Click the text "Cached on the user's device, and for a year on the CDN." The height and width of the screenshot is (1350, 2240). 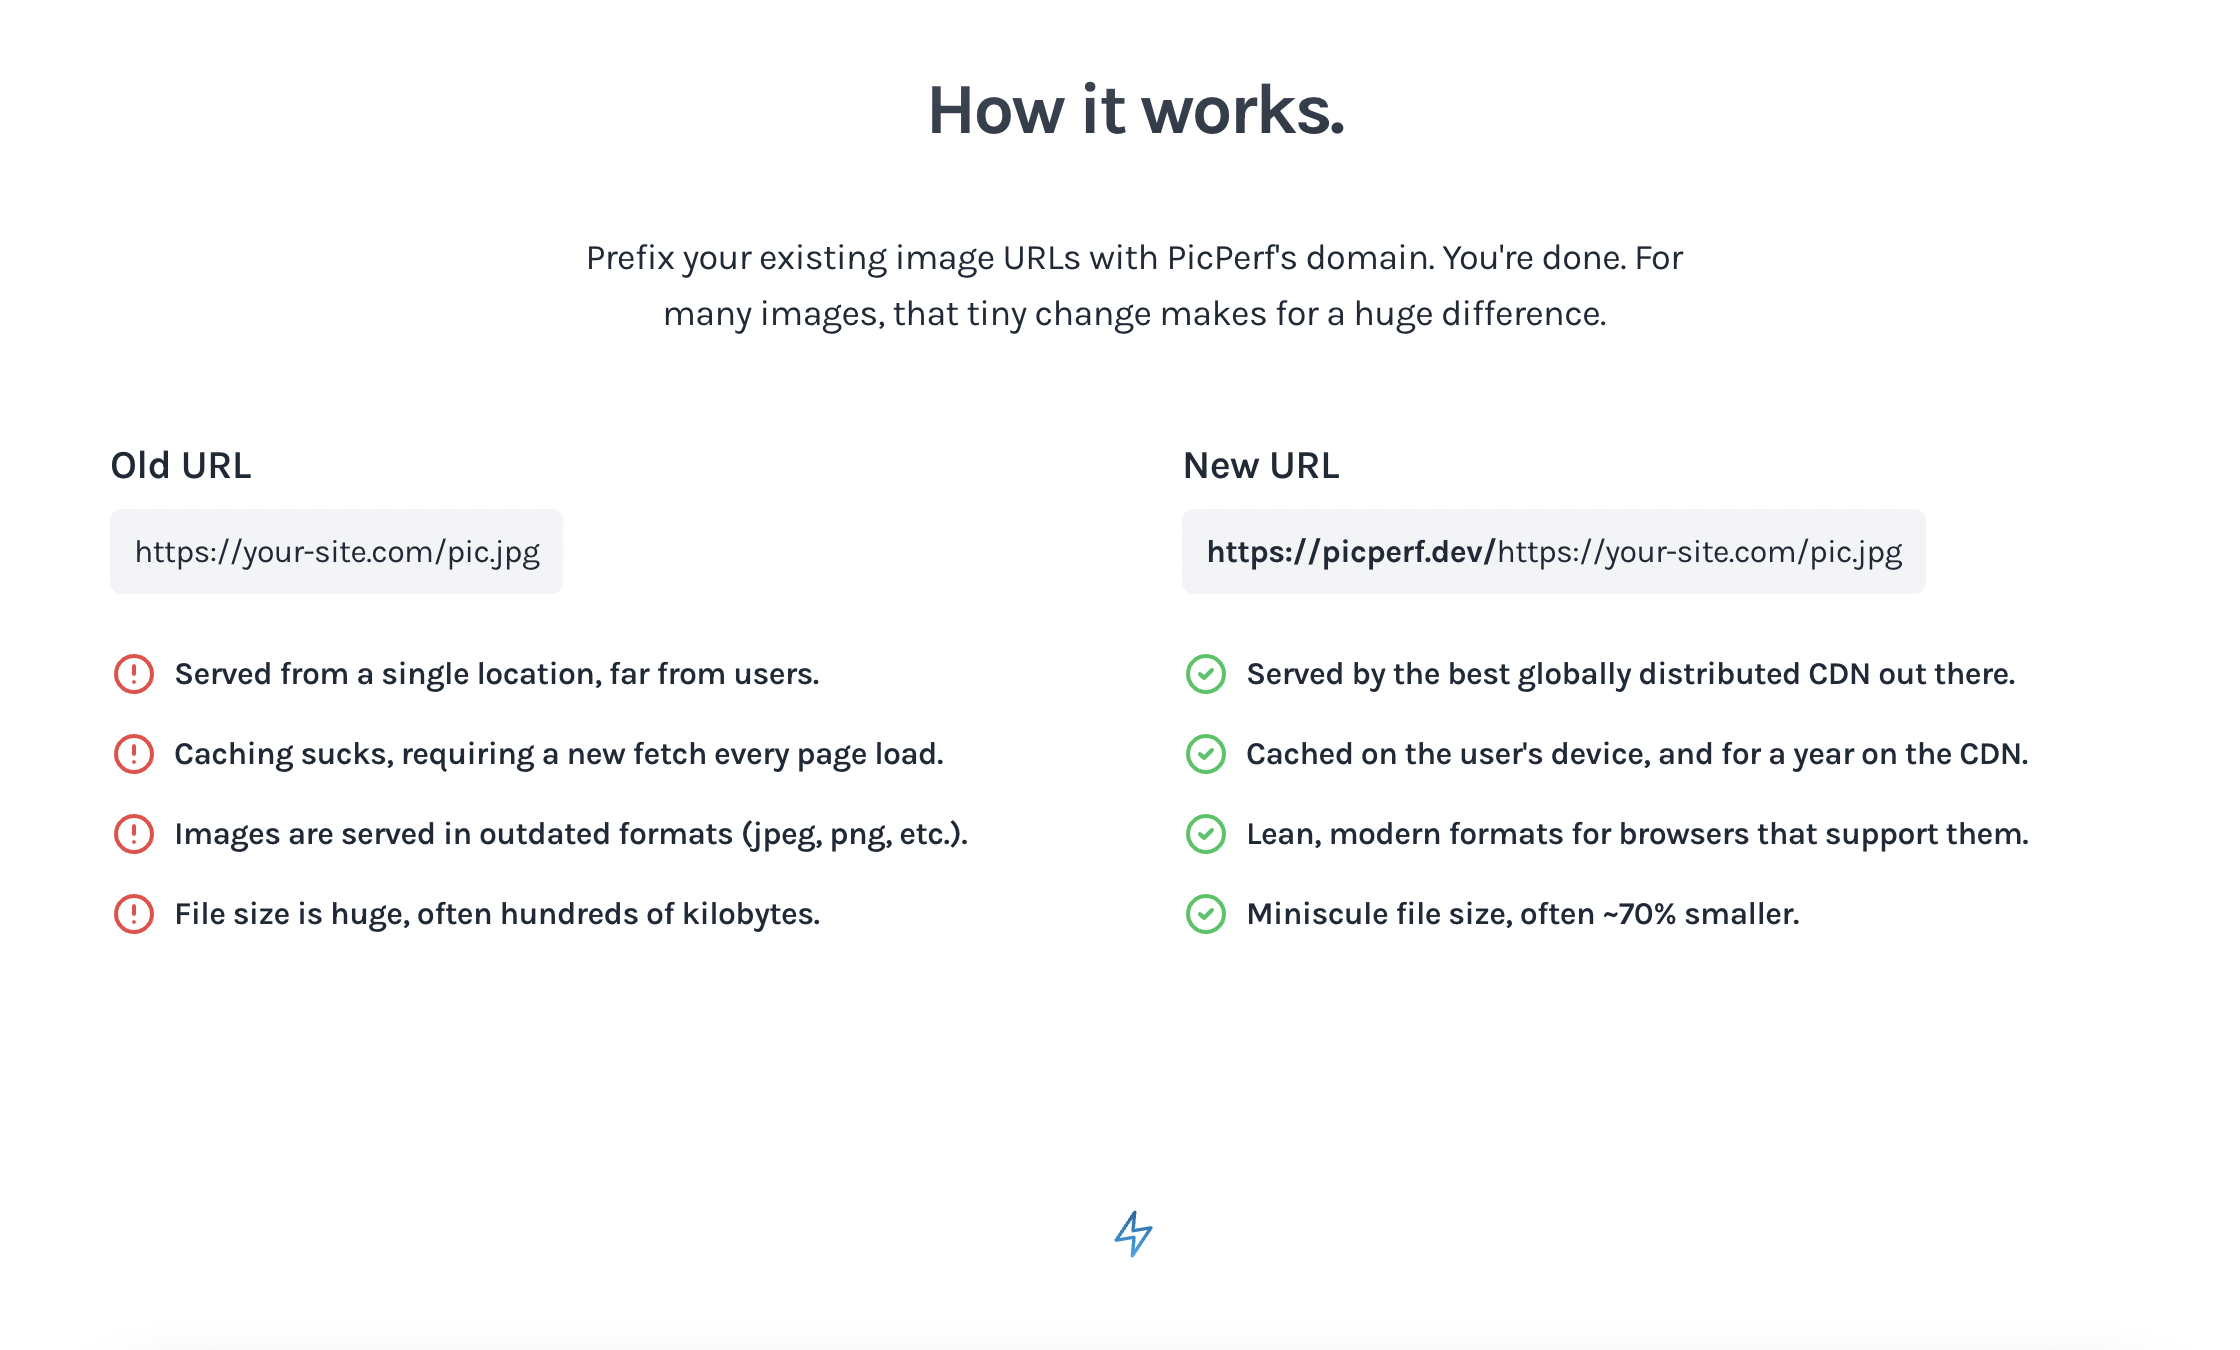click(x=1638, y=755)
